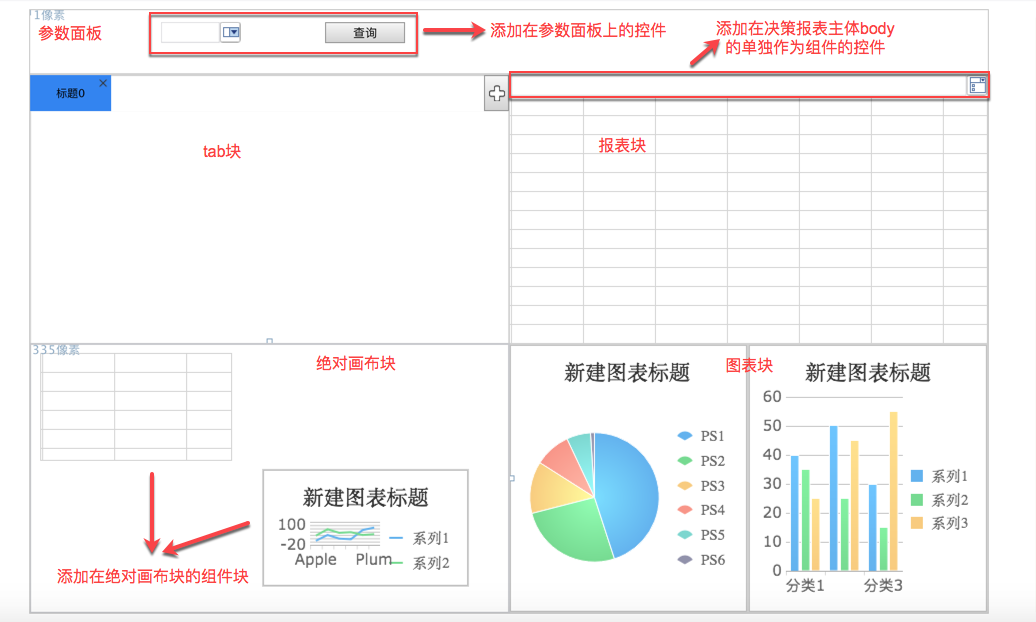1036x622 pixels.
Task: Click the small table in absolute canvas block
Action: (136, 407)
